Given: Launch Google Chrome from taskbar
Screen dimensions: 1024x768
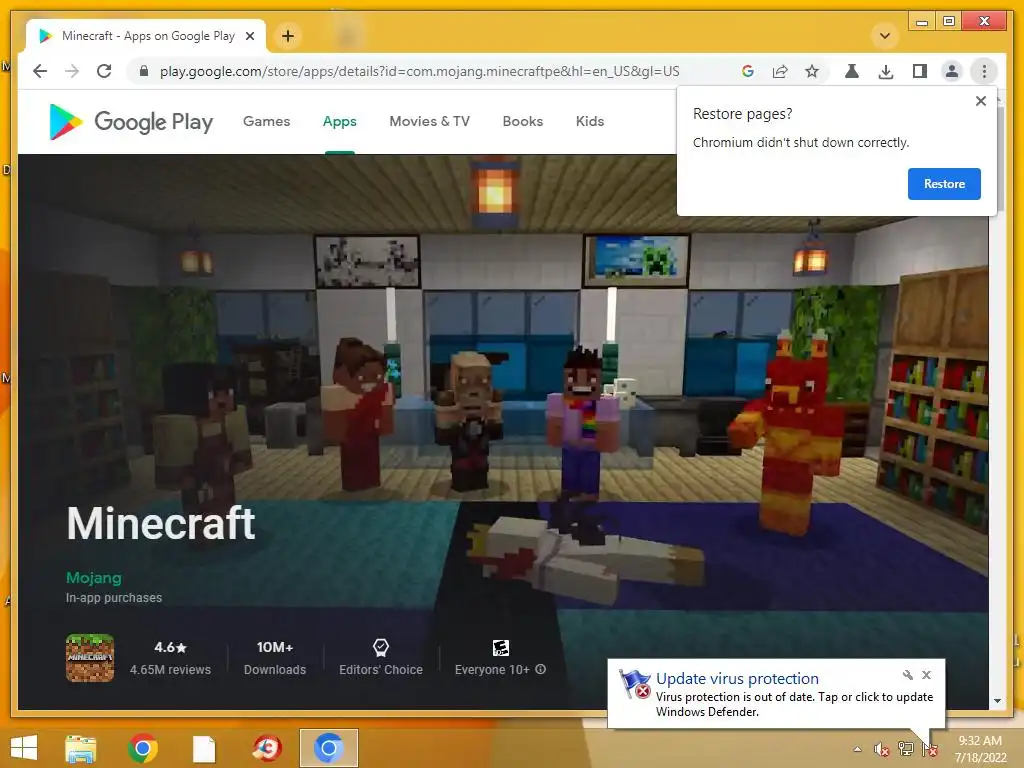Looking at the screenshot, I should (x=142, y=748).
